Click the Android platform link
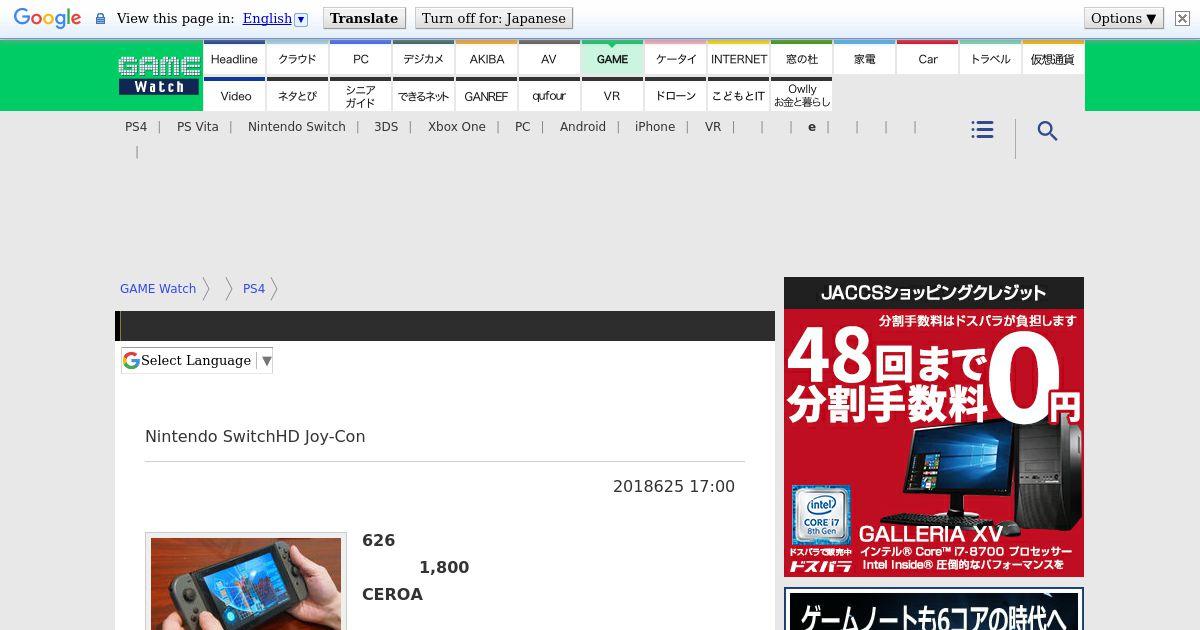1200x630 pixels. click(583, 127)
